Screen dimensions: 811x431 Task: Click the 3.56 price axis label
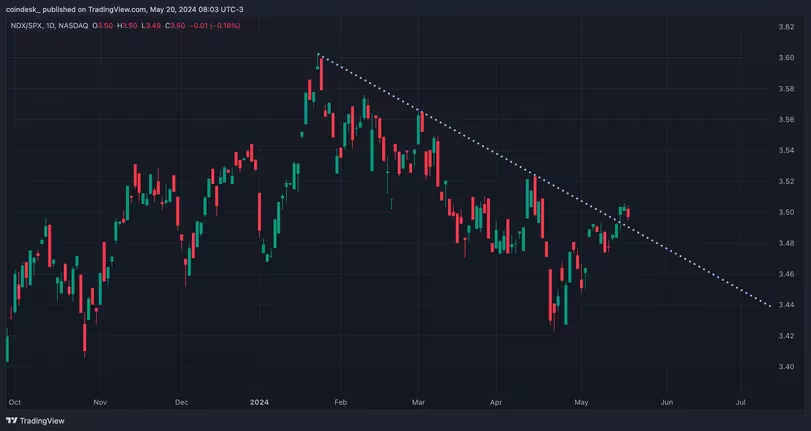(x=786, y=120)
